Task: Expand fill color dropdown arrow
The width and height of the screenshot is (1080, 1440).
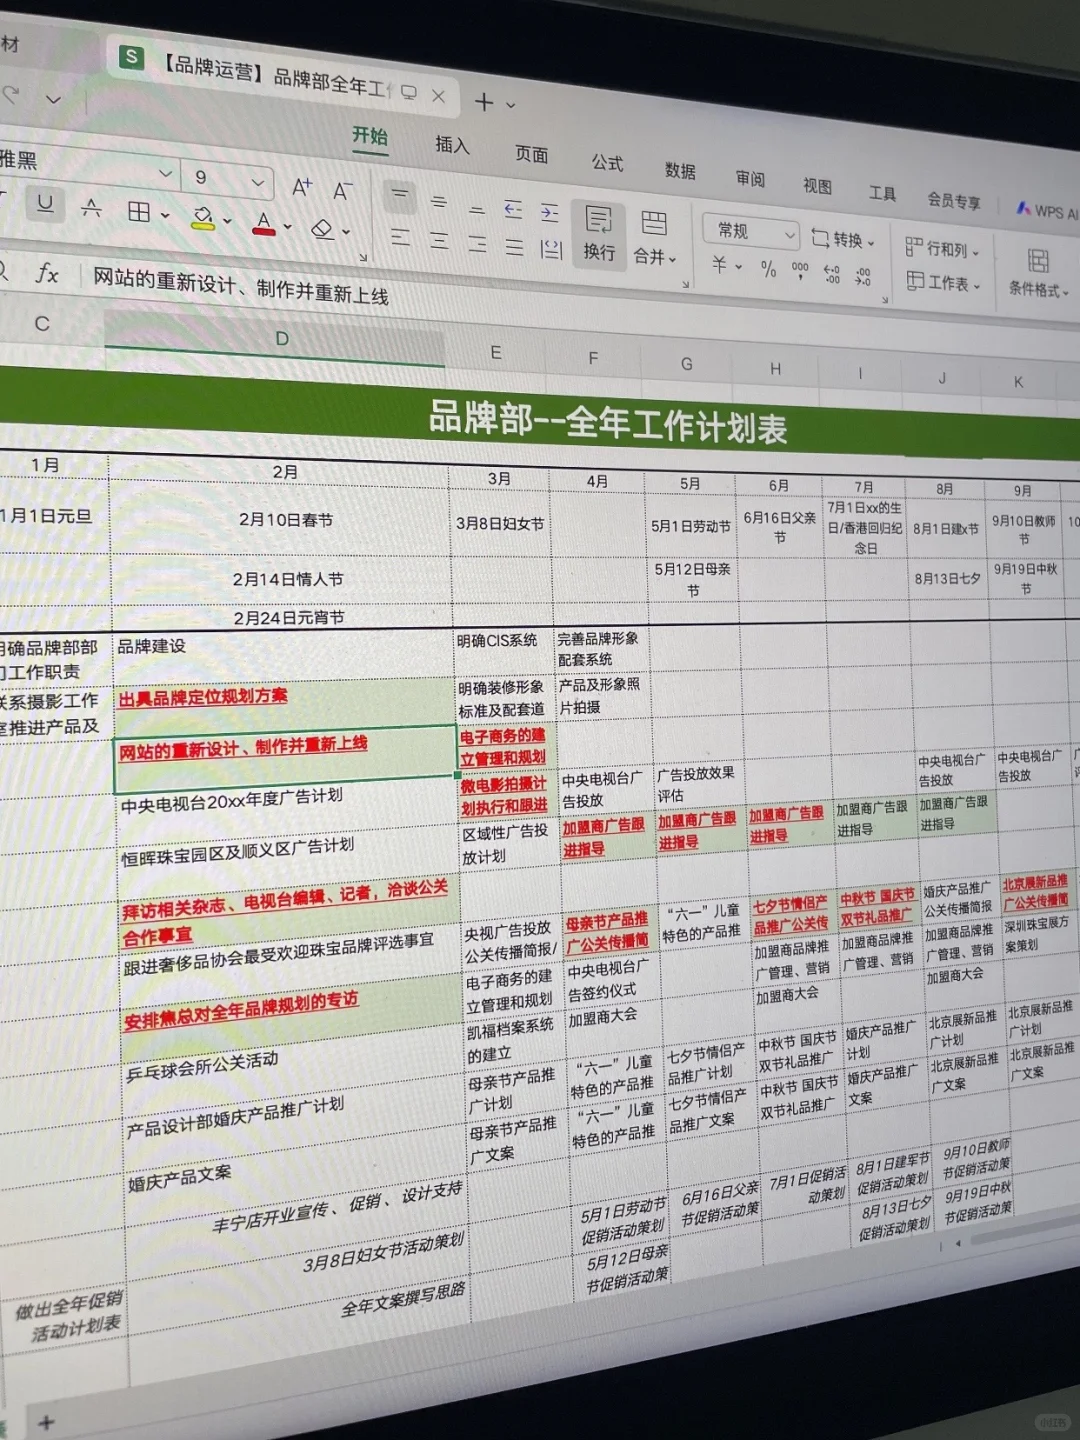Action: [228, 221]
